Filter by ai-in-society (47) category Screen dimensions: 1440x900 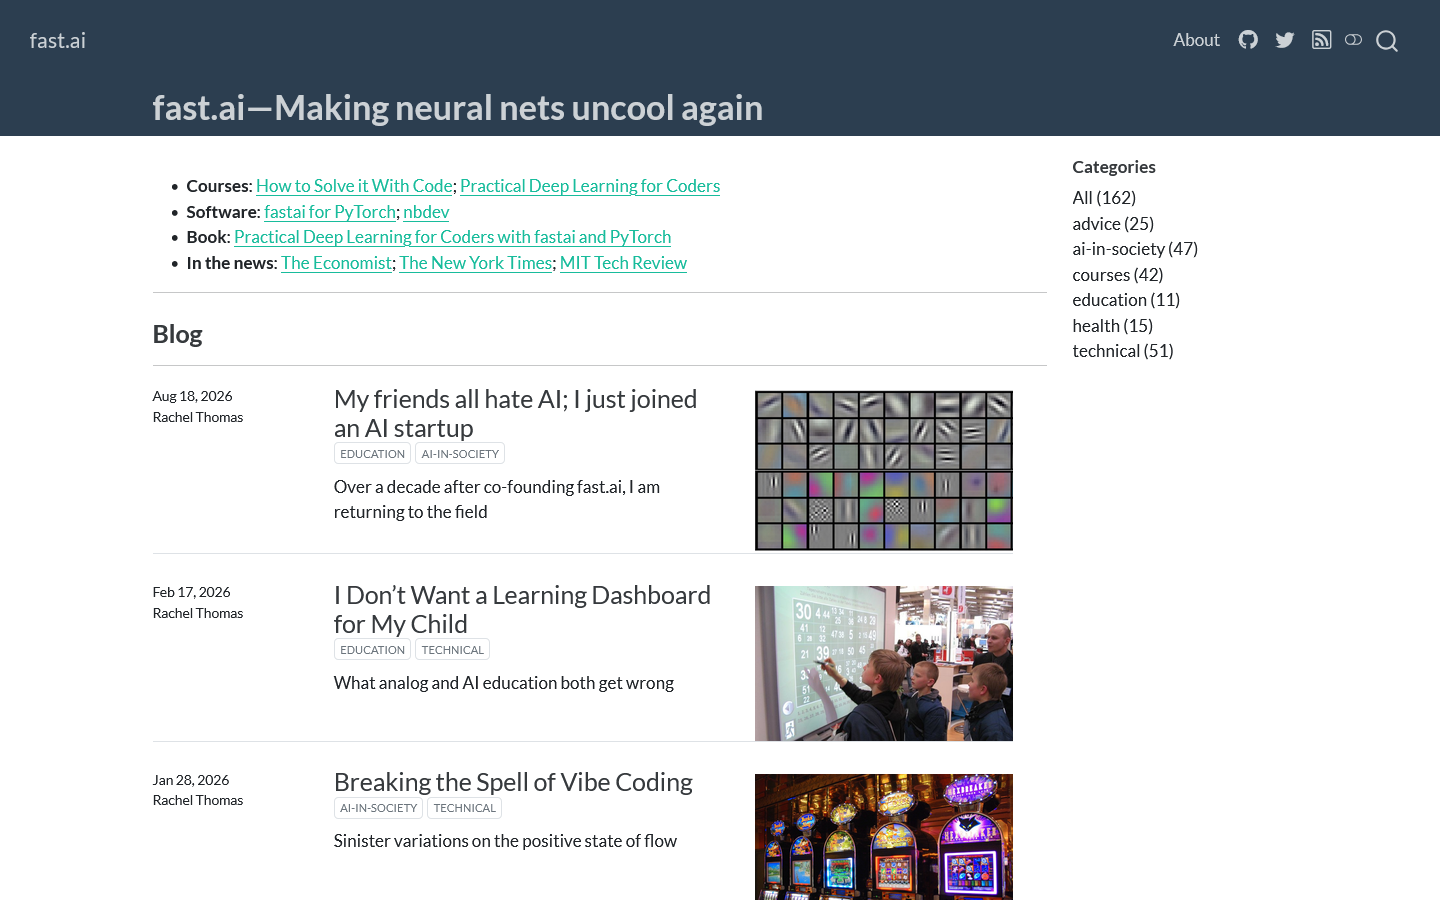click(1135, 249)
